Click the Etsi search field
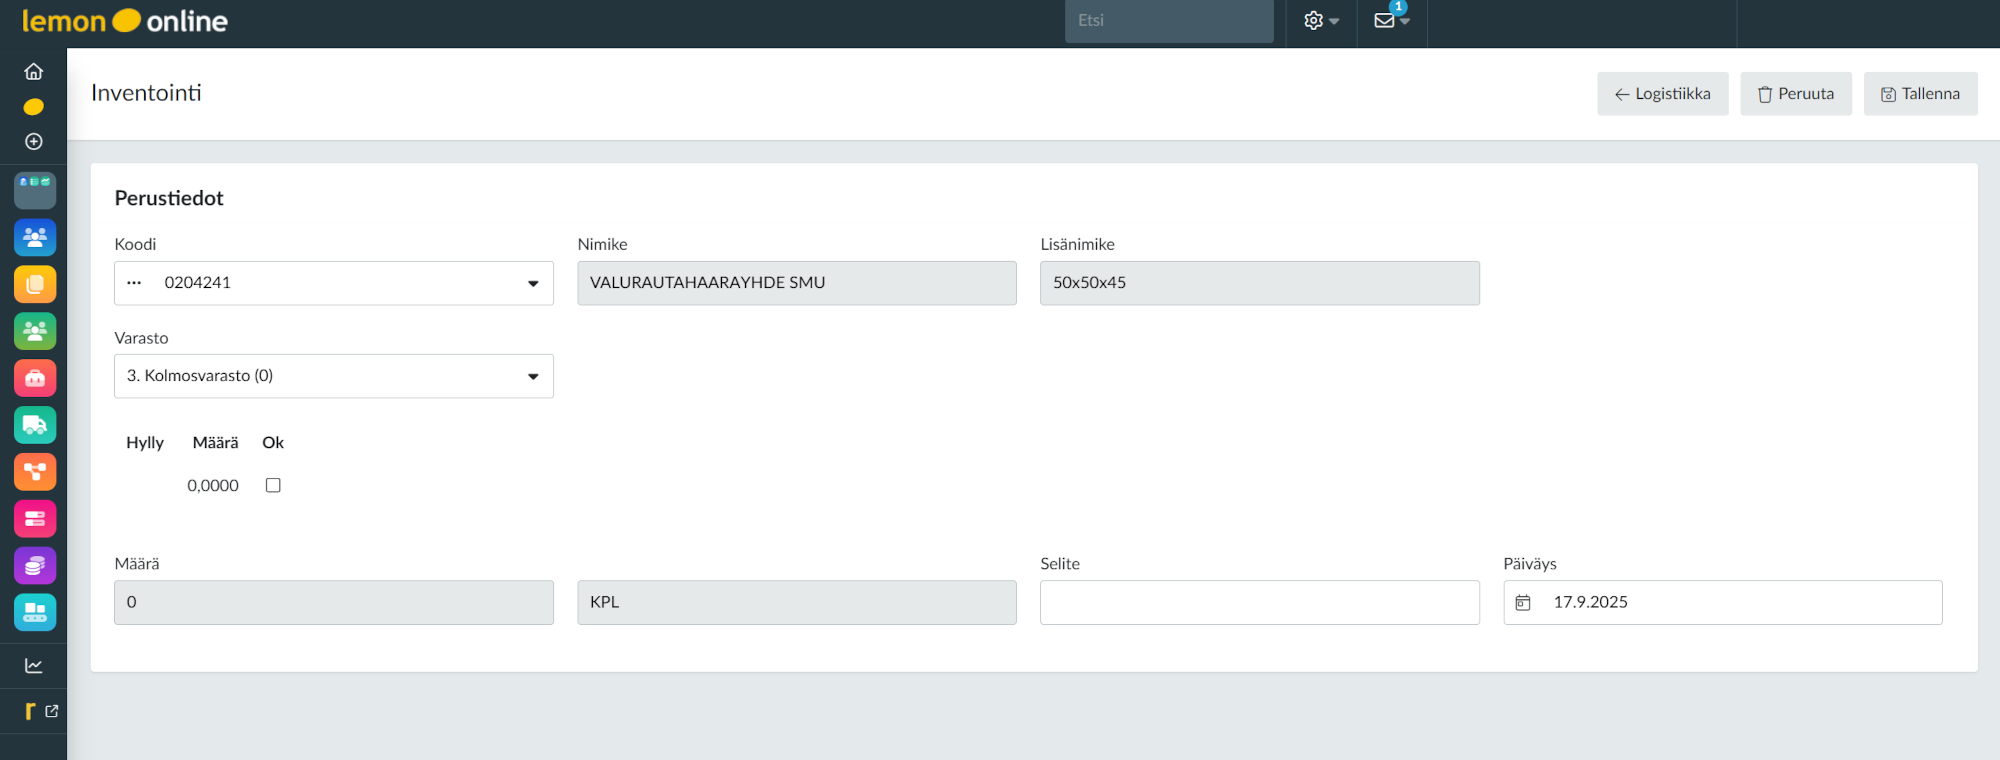 (1168, 21)
